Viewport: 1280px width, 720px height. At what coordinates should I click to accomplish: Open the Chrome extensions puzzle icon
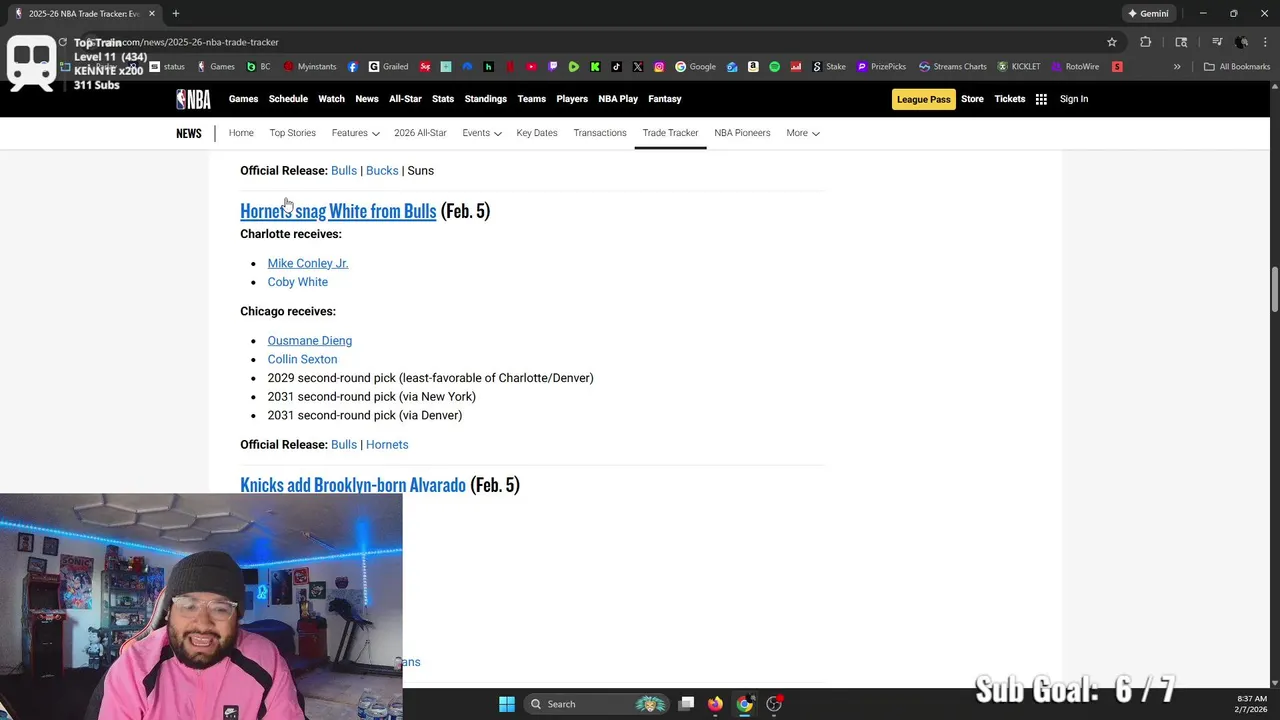(x=1146, y=42)
